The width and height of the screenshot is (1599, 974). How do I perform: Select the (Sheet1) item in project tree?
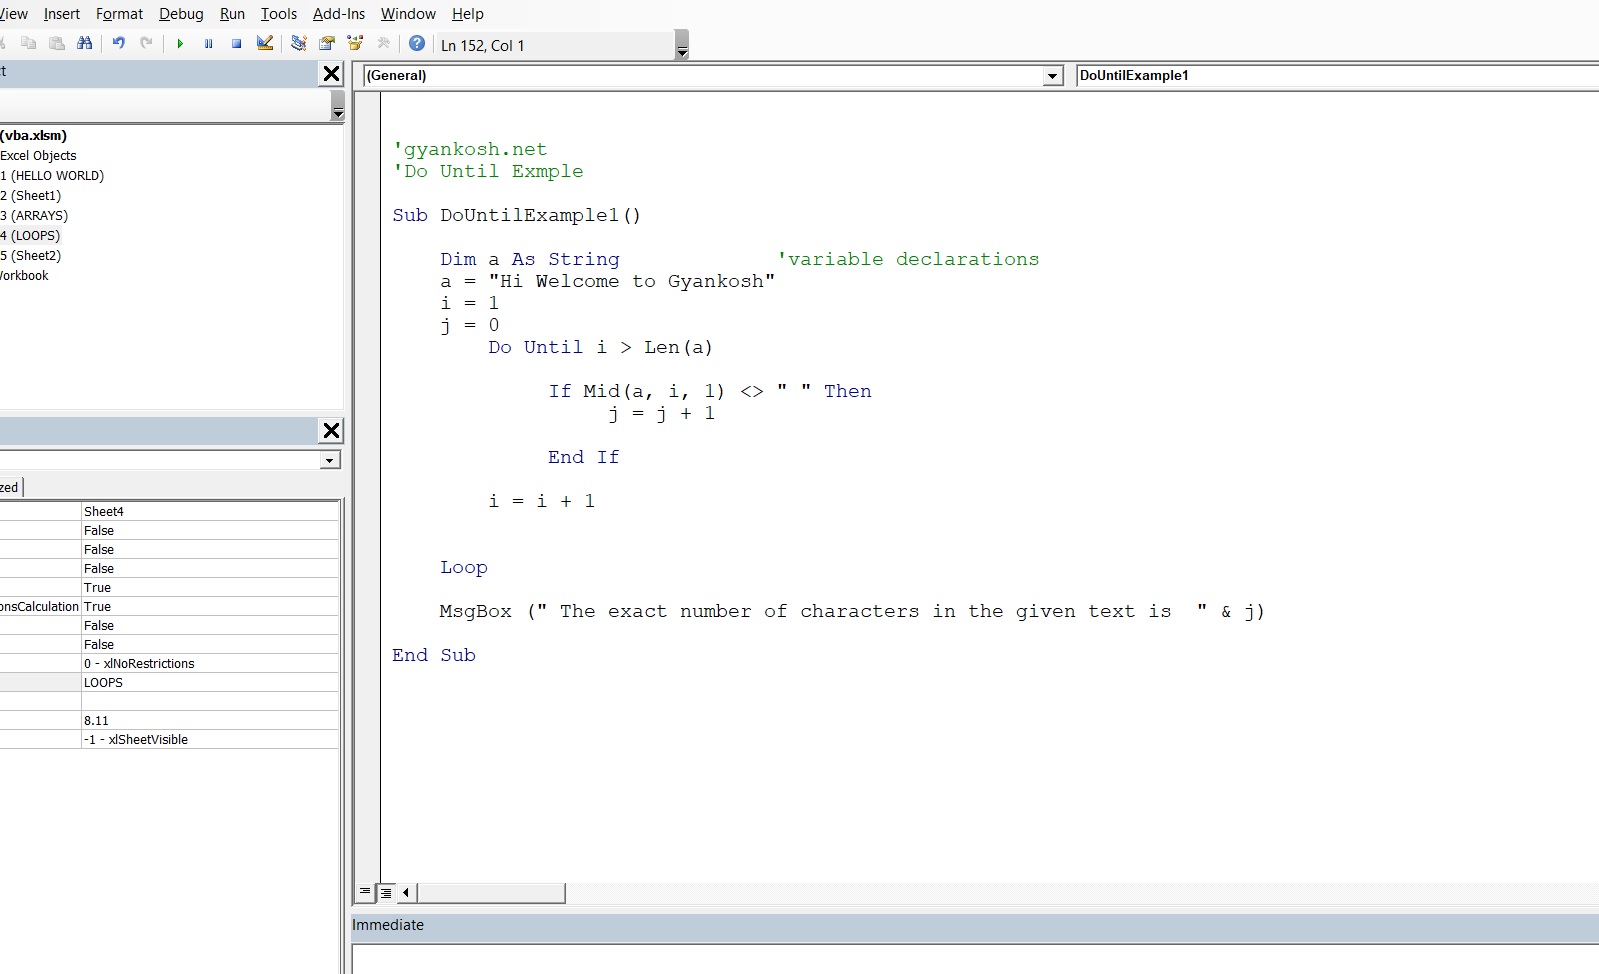pos(31,196)
